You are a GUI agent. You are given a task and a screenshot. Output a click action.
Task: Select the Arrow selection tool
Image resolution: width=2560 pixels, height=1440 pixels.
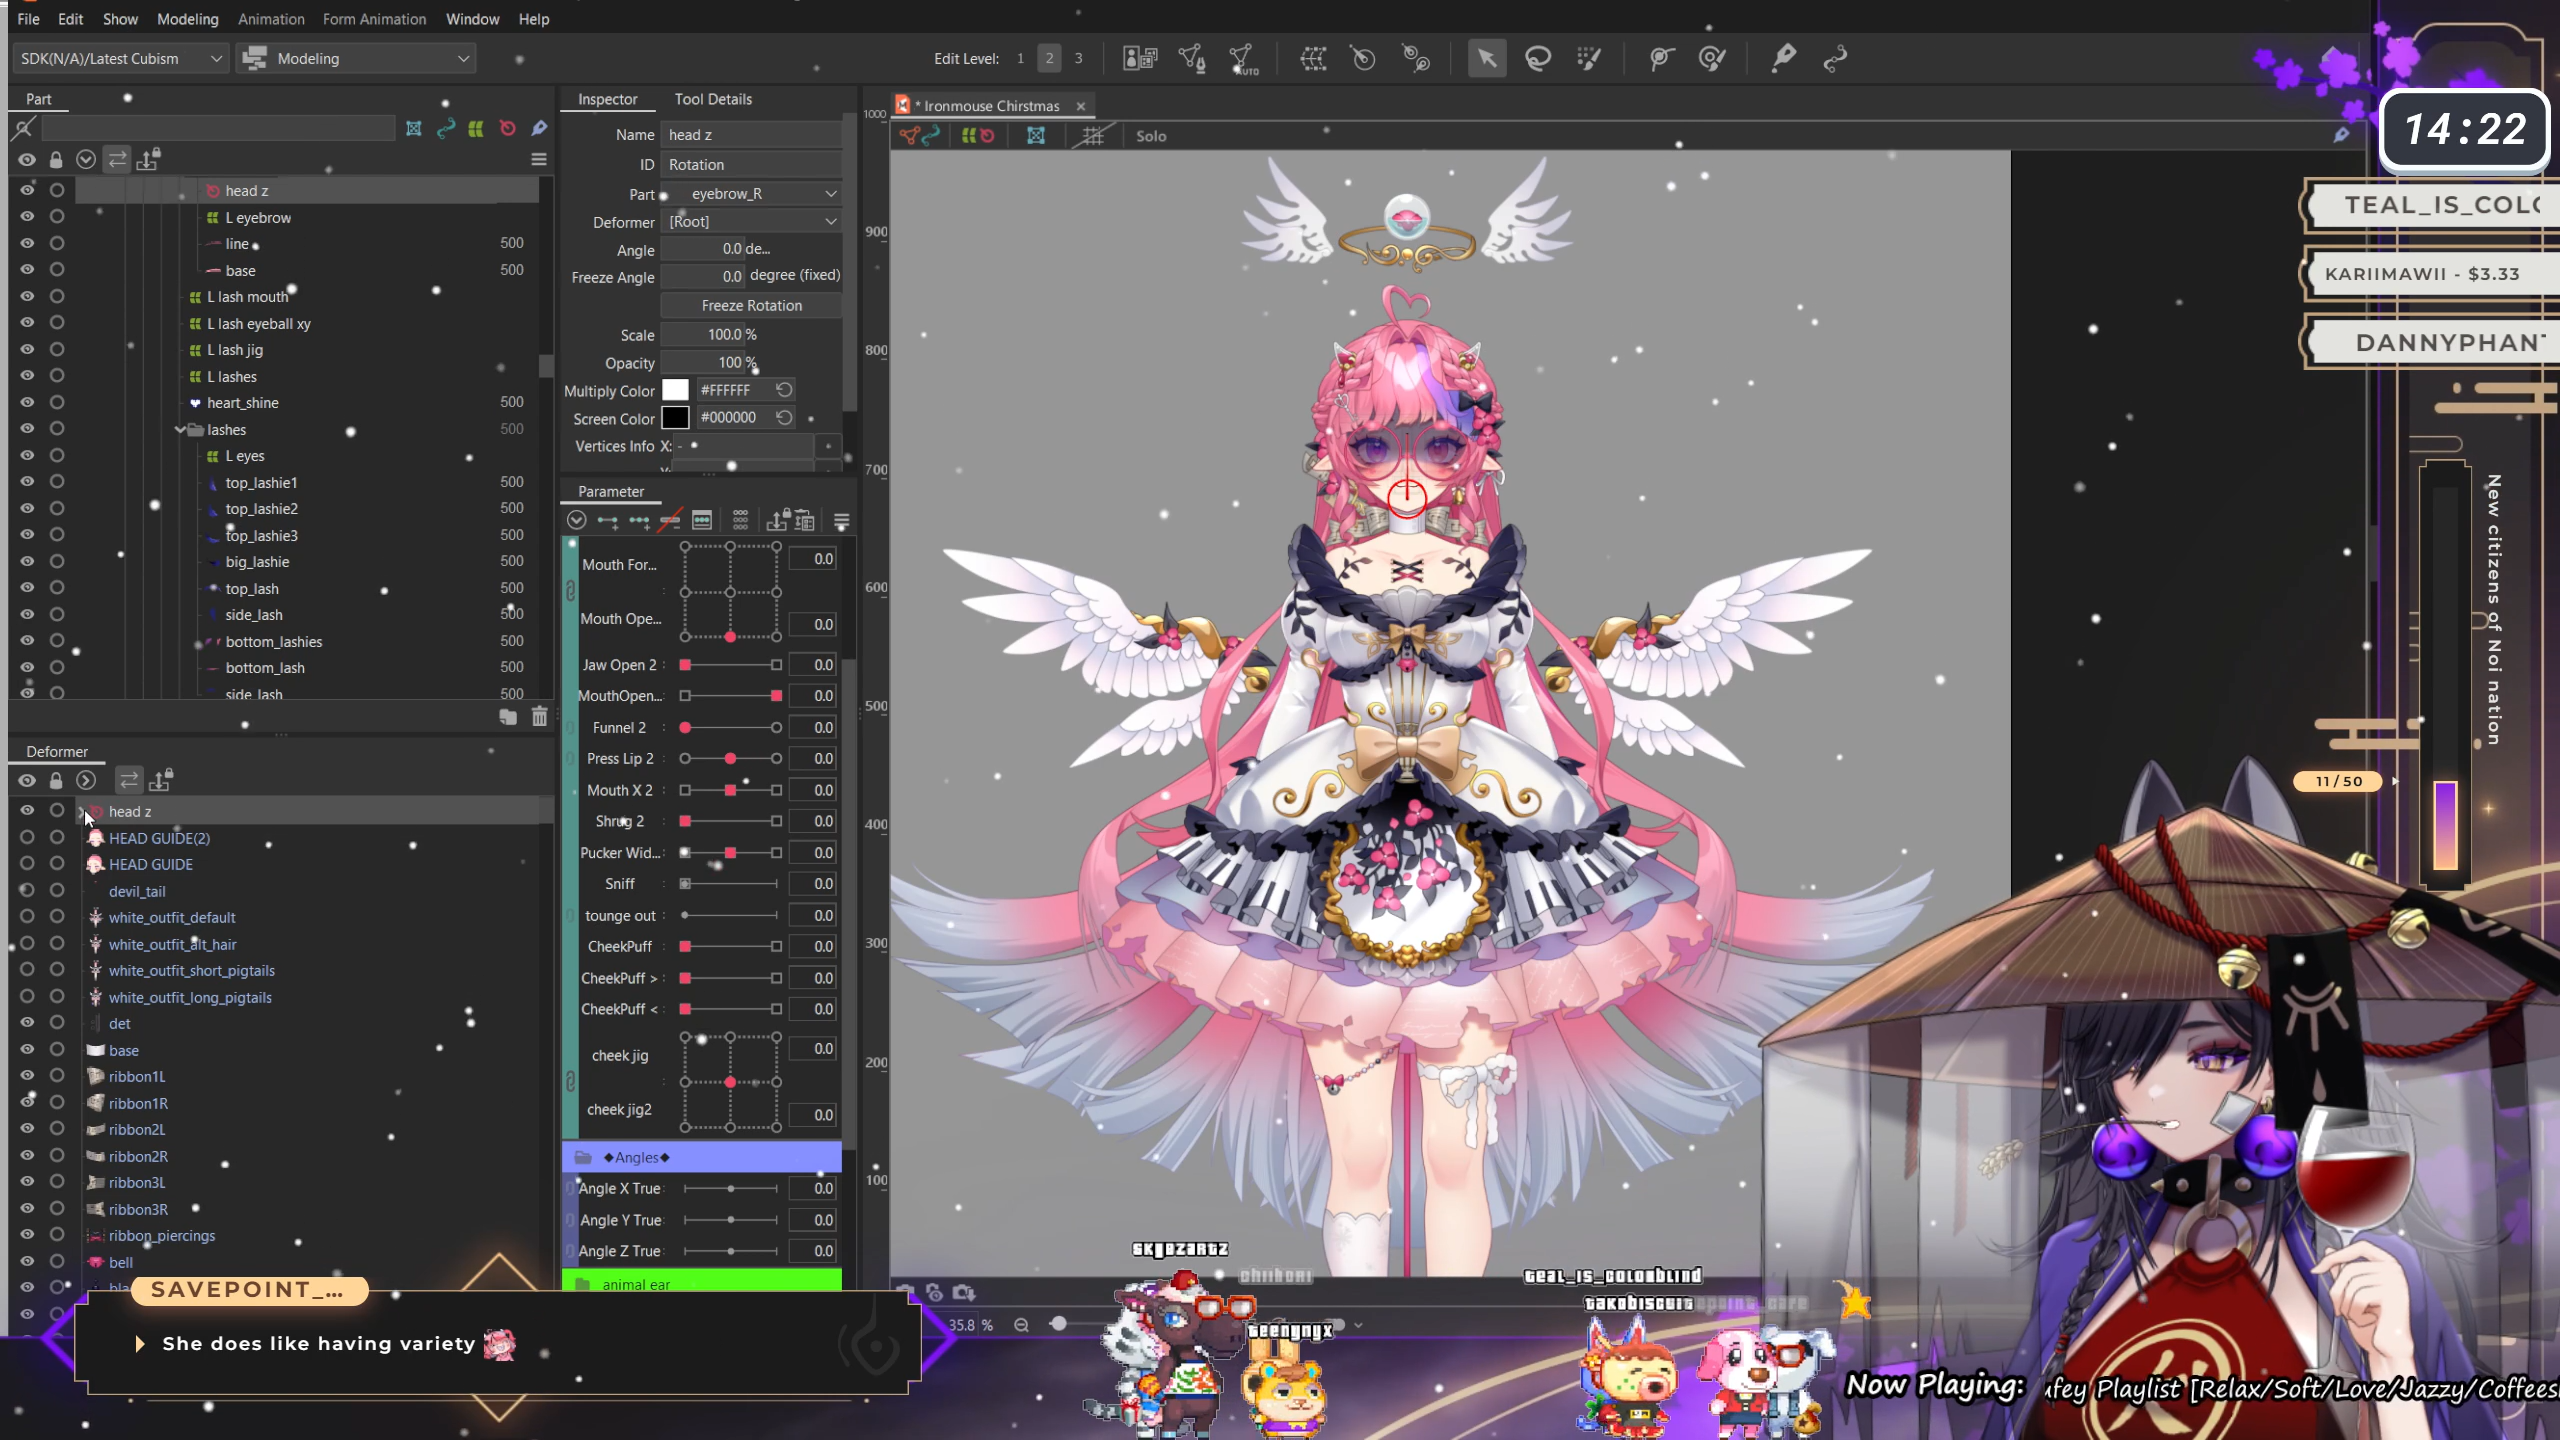pyautogui.click(x=1486, y=58)
